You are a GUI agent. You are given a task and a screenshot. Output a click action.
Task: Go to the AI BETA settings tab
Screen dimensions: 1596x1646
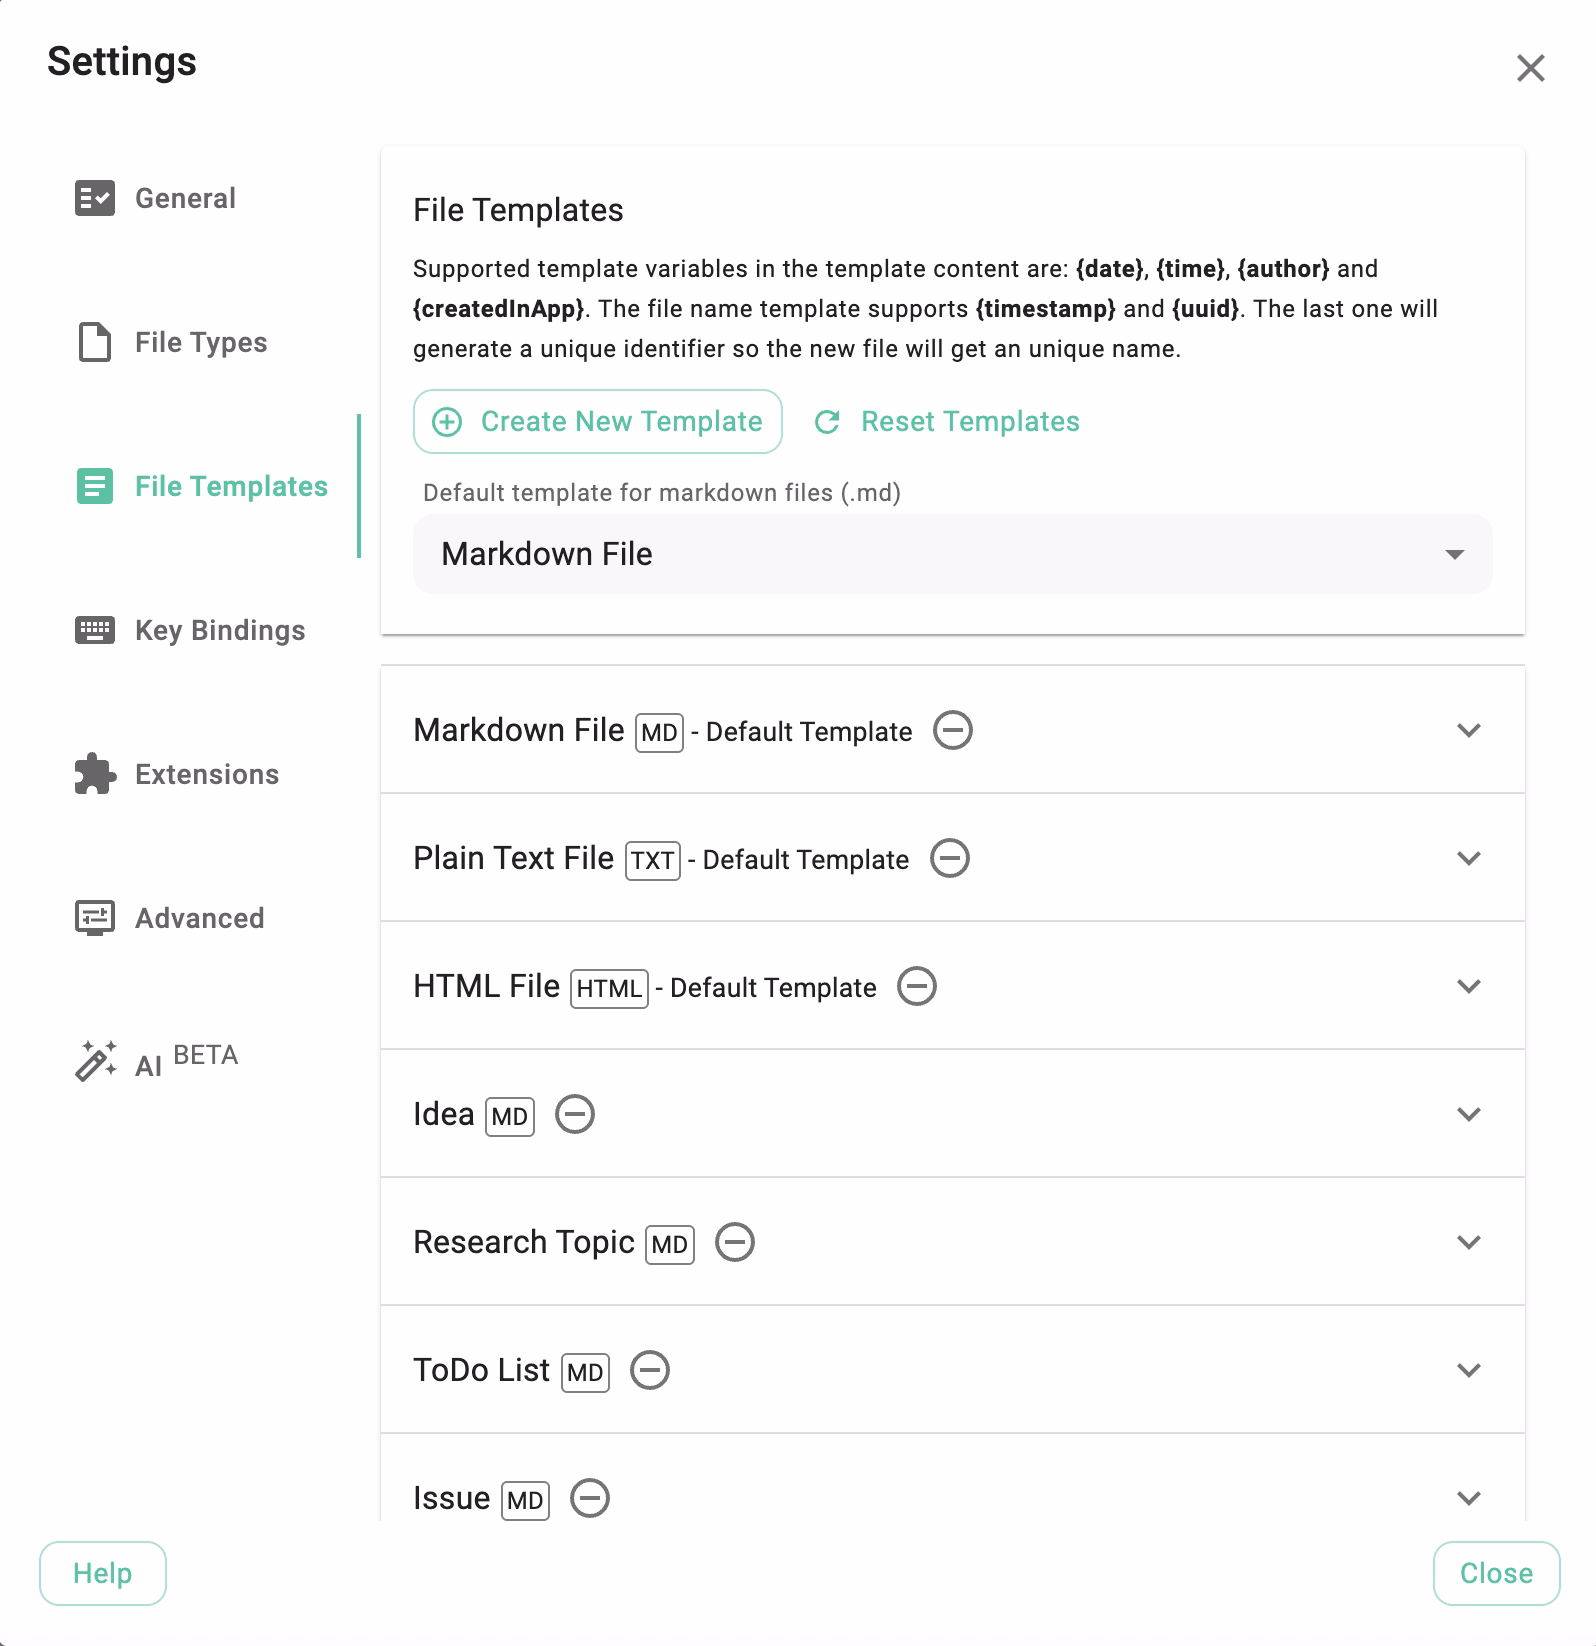pos(186,1062)
